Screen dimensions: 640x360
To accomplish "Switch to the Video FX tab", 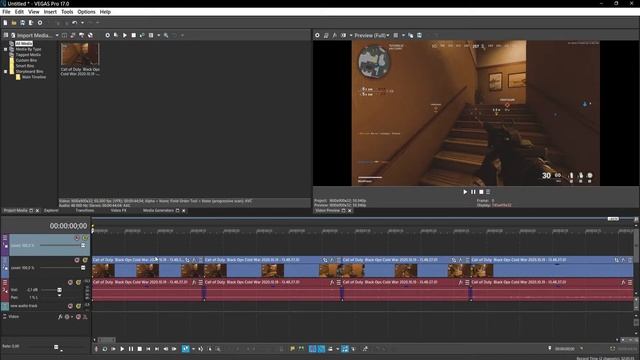I will (x=118, y=211).
